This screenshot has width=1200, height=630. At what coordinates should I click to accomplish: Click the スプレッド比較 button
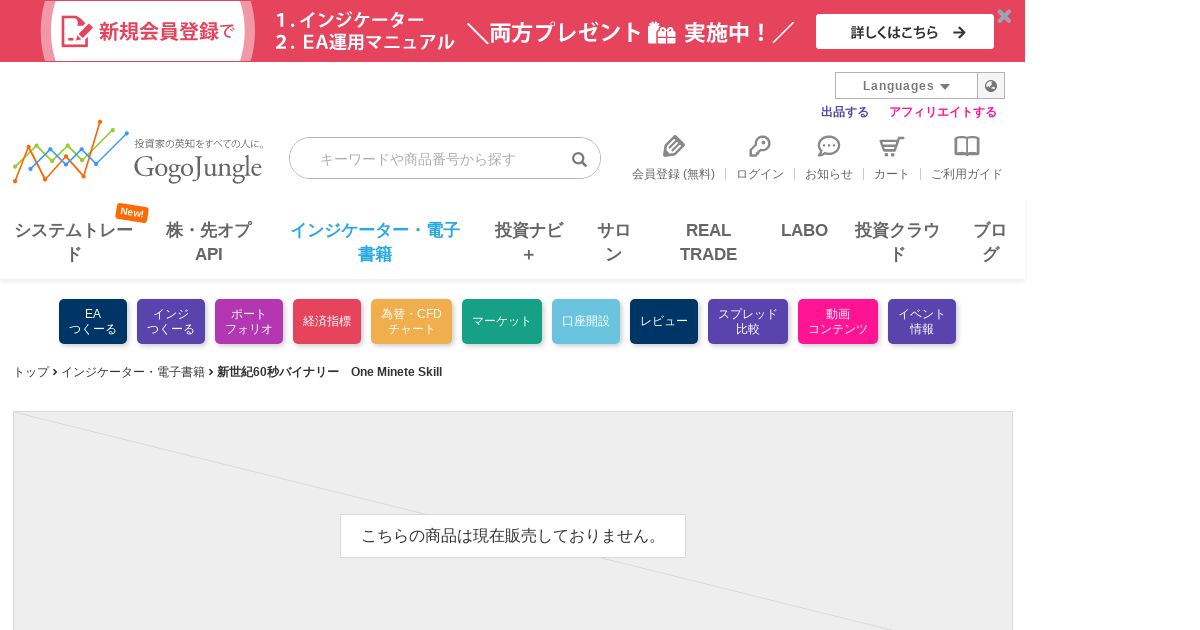pyautogui.click(x=748, y=321)
